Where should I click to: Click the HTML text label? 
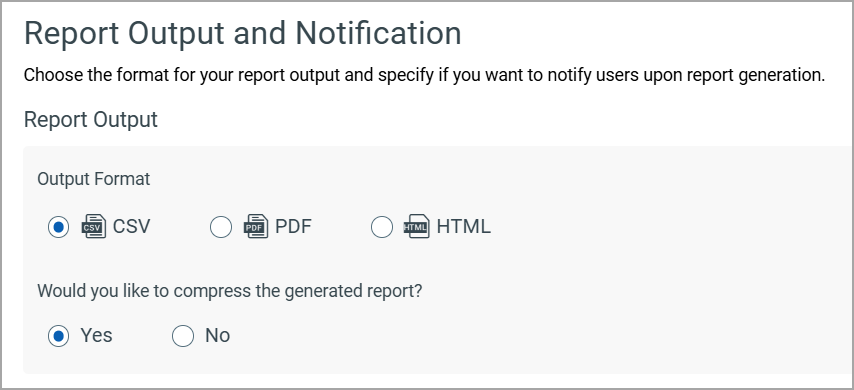(463, 226)
